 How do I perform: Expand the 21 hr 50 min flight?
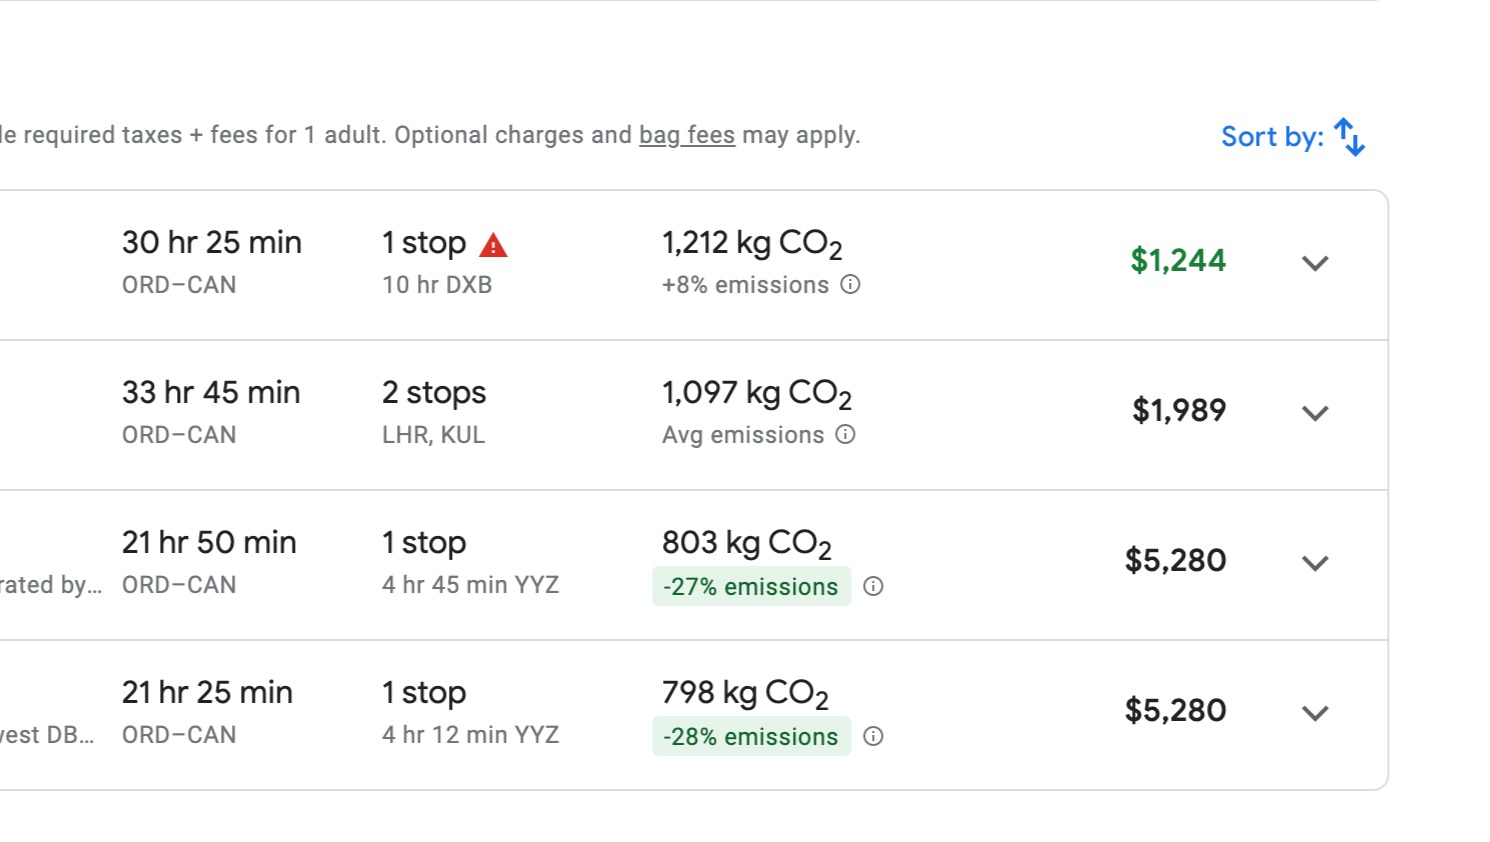click(1315, 563)
